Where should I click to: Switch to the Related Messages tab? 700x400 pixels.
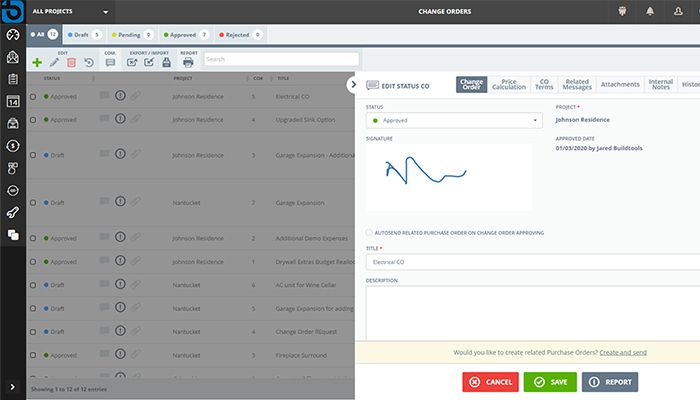coord(577,84)
